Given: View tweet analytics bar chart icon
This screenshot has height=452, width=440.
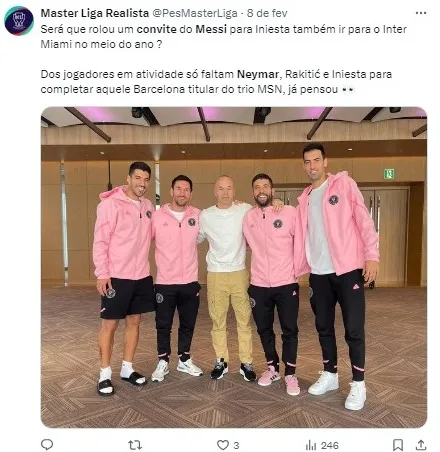Looking at the screenshot, I should [x=311, y=445].
